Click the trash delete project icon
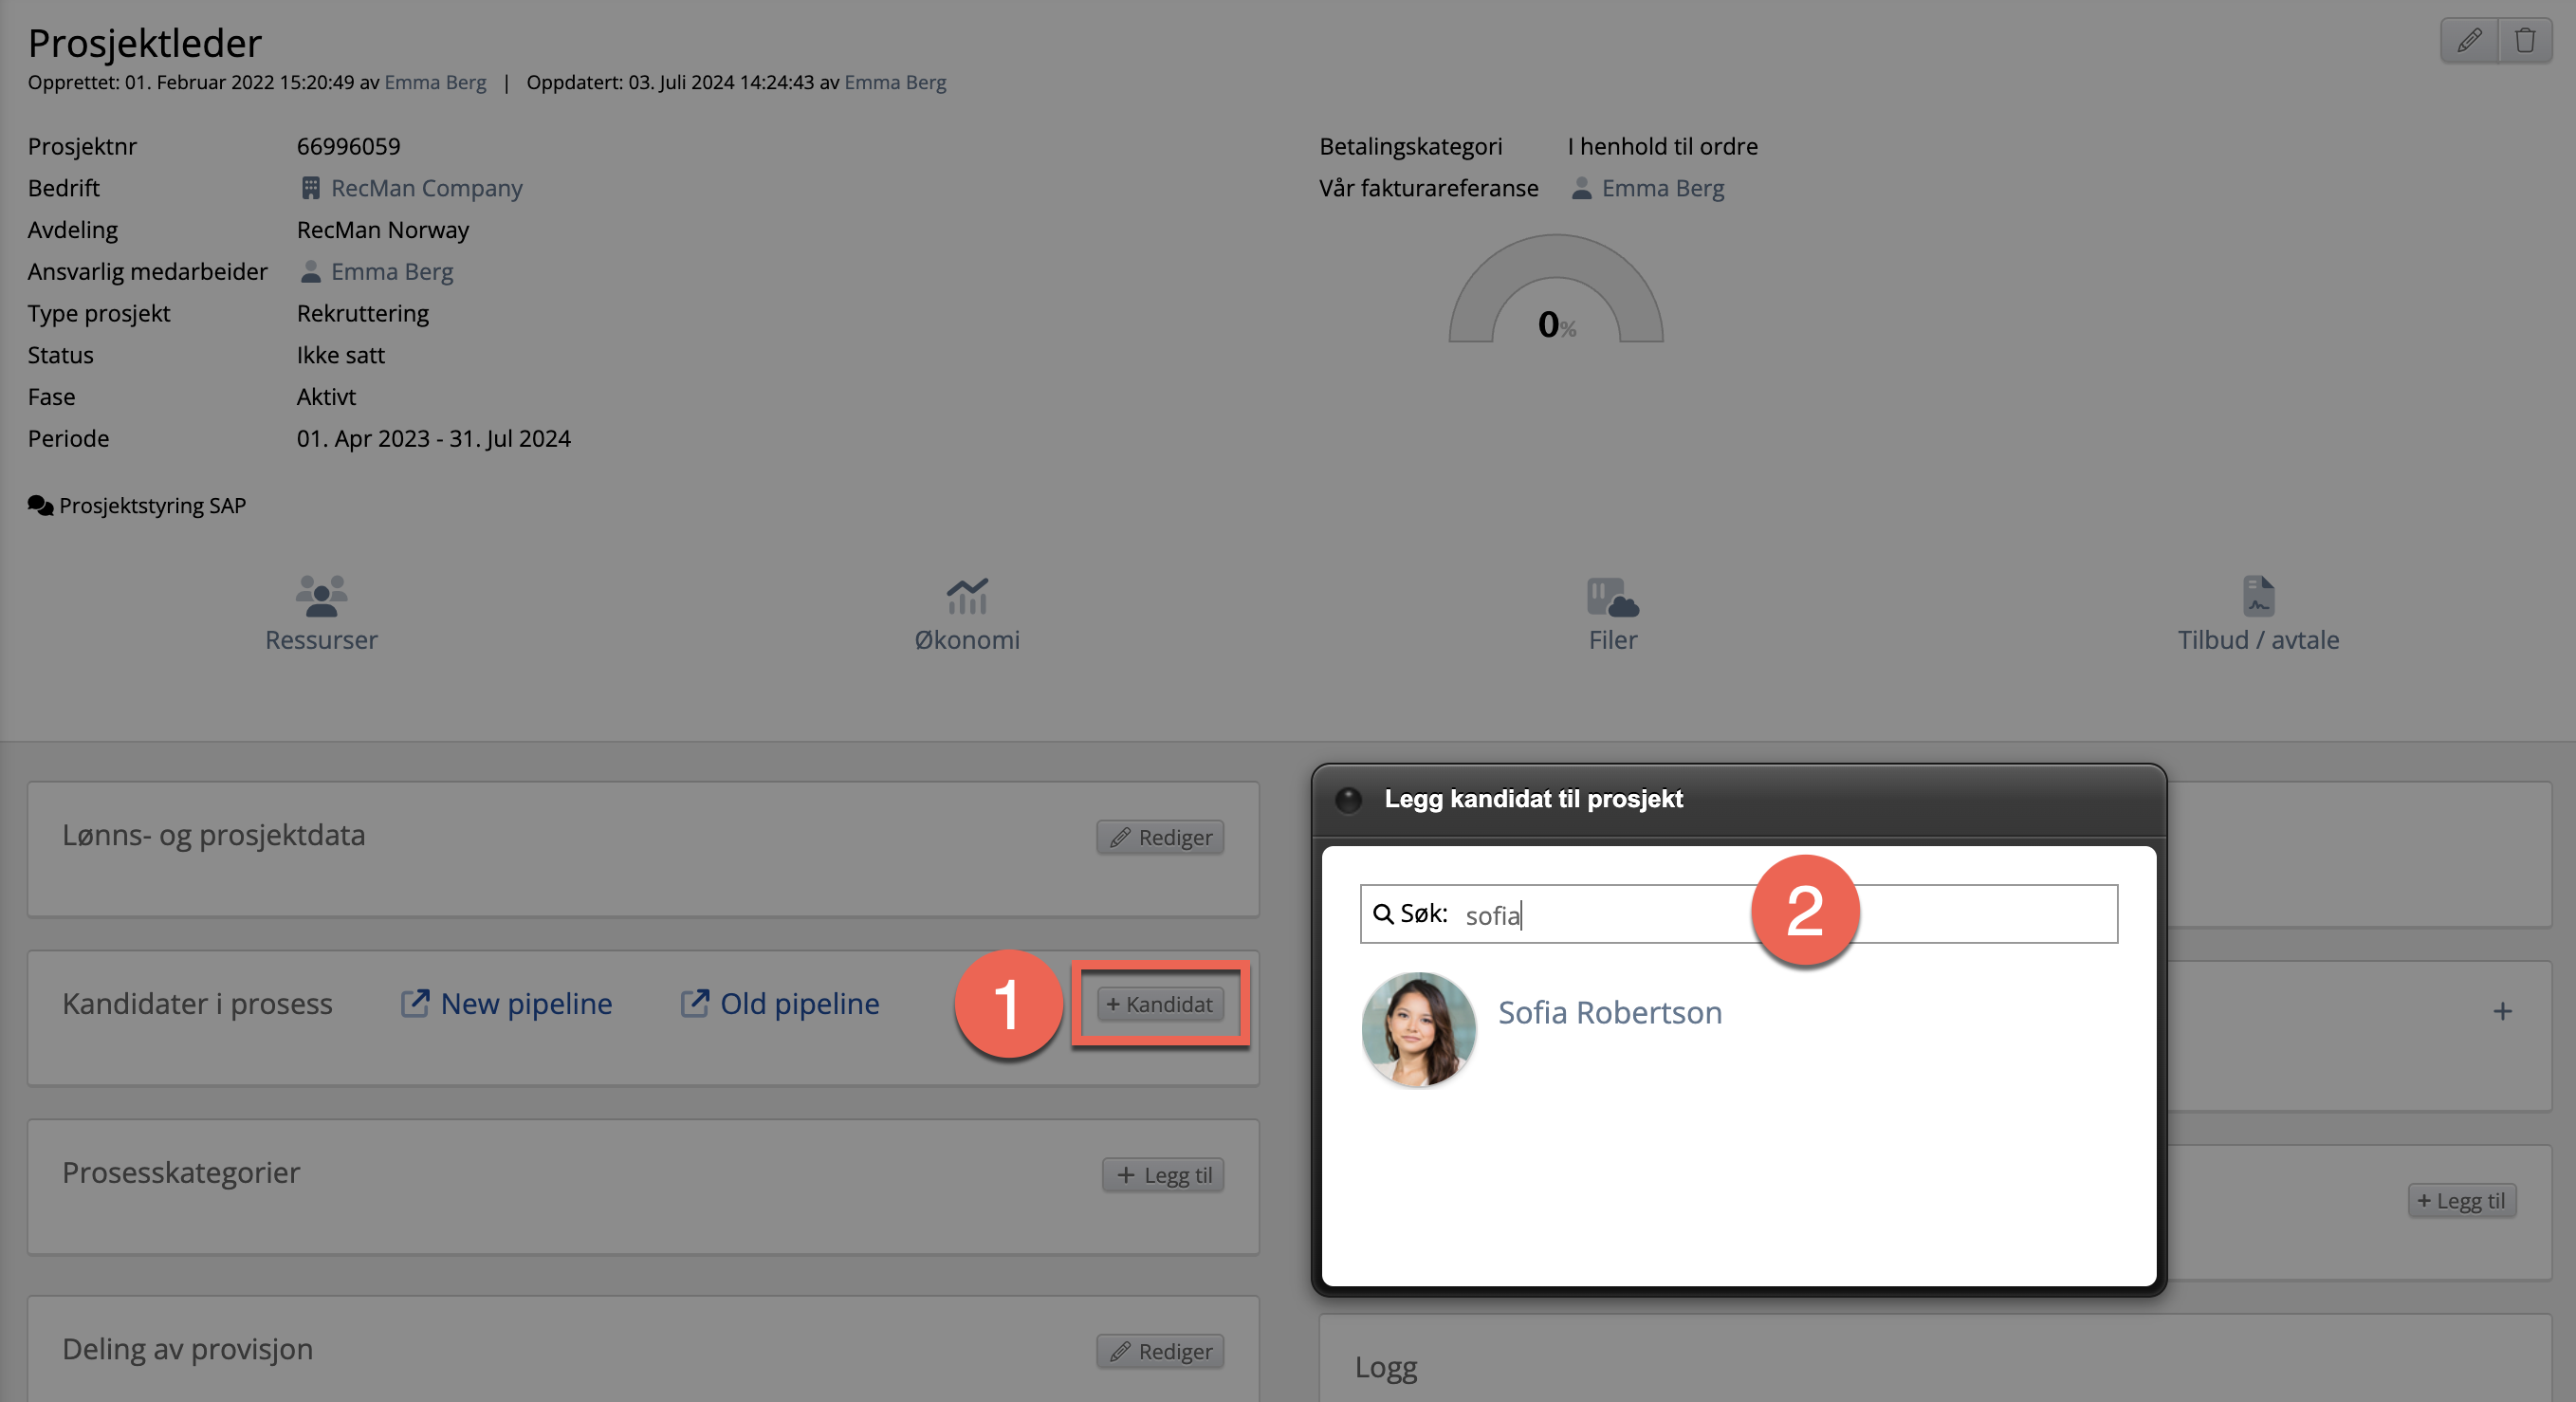Screen dimensions: 2576x1402 tap(2525, 41)
